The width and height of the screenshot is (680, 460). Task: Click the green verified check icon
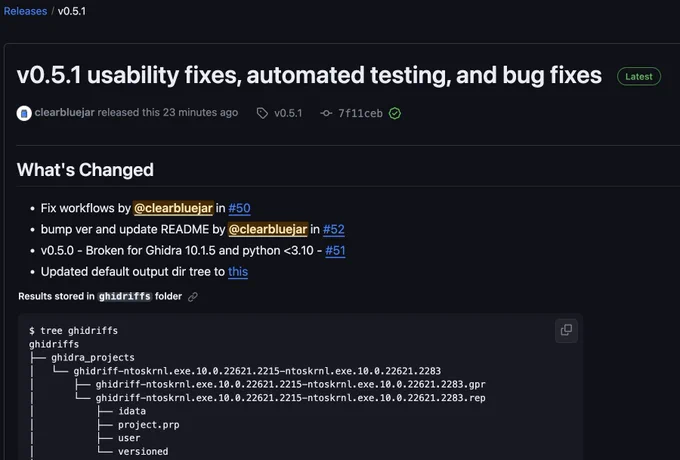coord(395,113)
